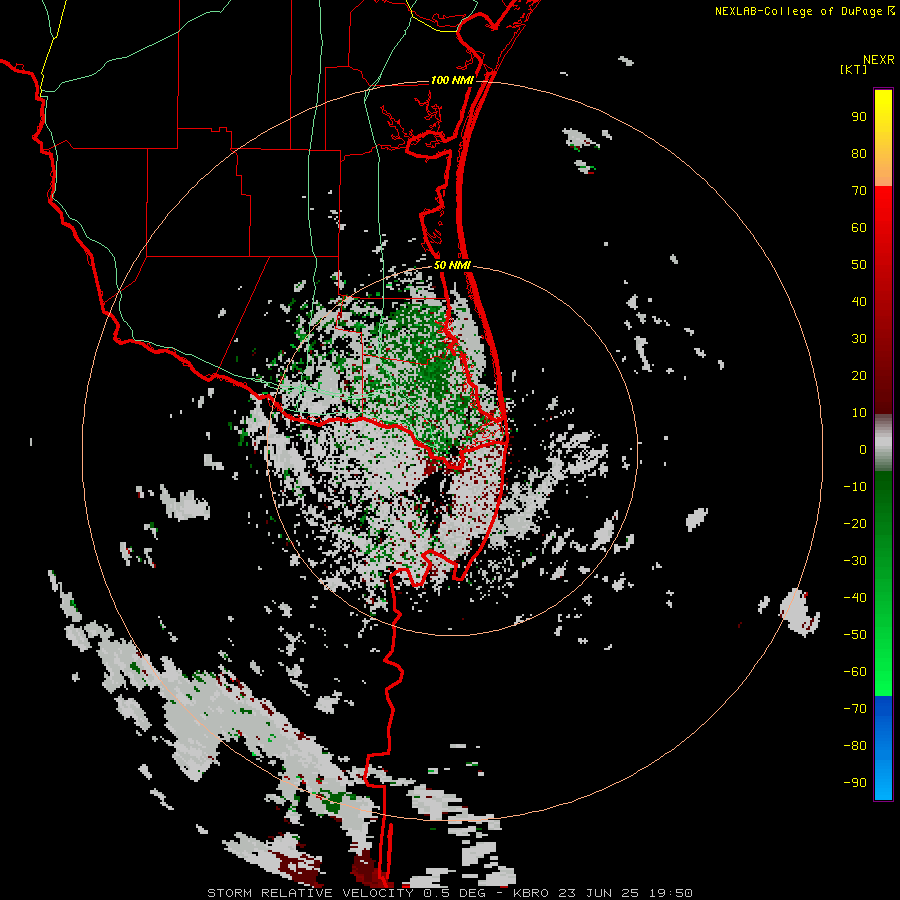Click the Storm Relative Velocity caption text
This screenshot has width=900, height=900.
(449, 893)
